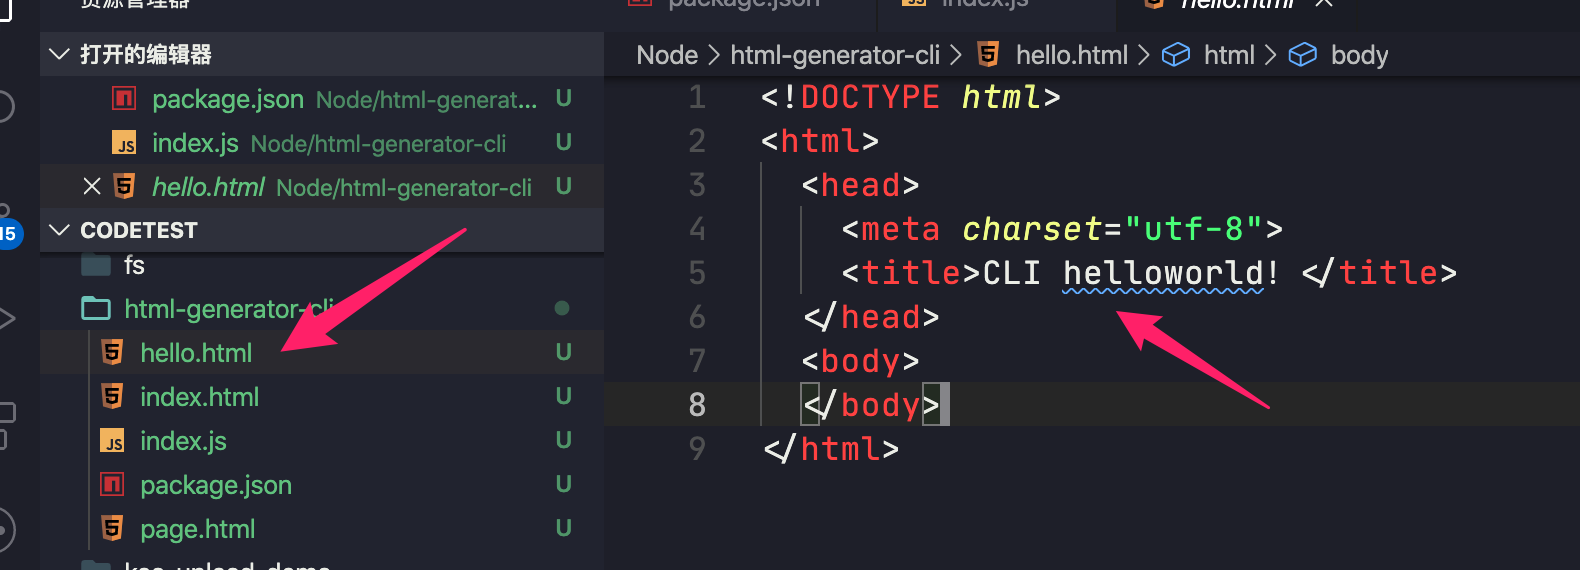Click the npm icon beside package.json in open editors

pos(124,98)
